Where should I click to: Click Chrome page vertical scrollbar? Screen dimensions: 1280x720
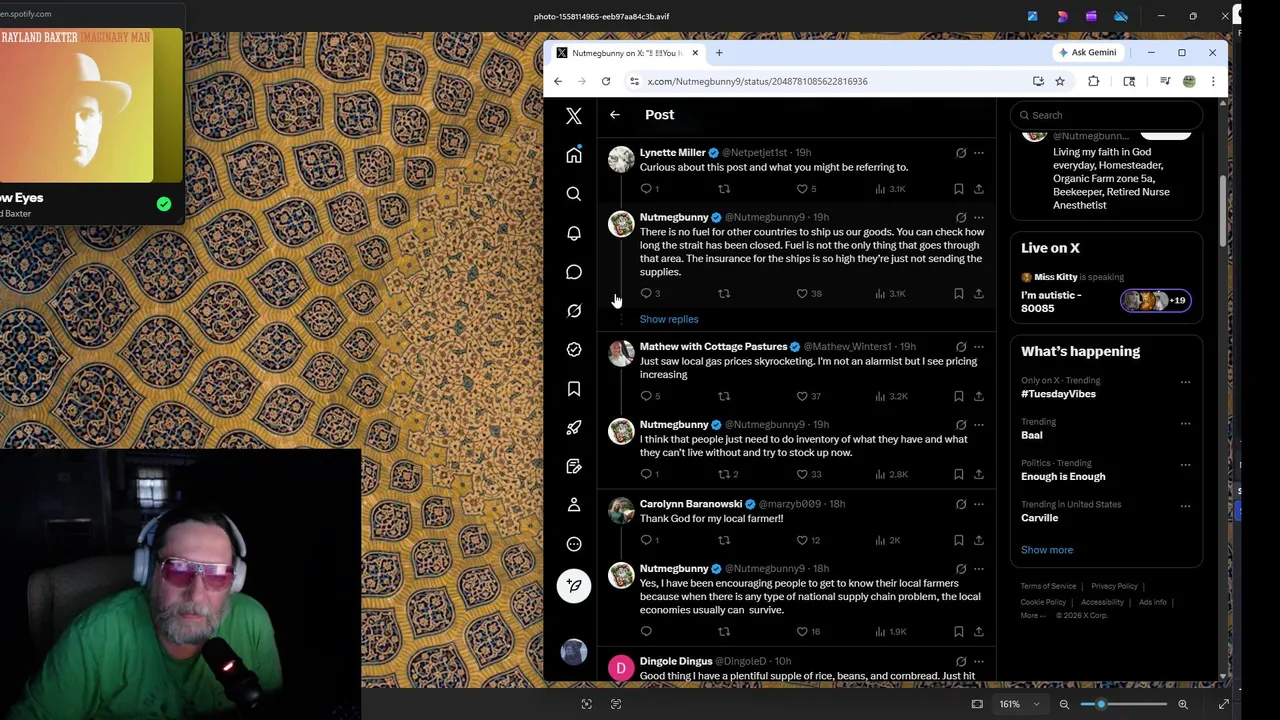click(x=1223, y=210)
